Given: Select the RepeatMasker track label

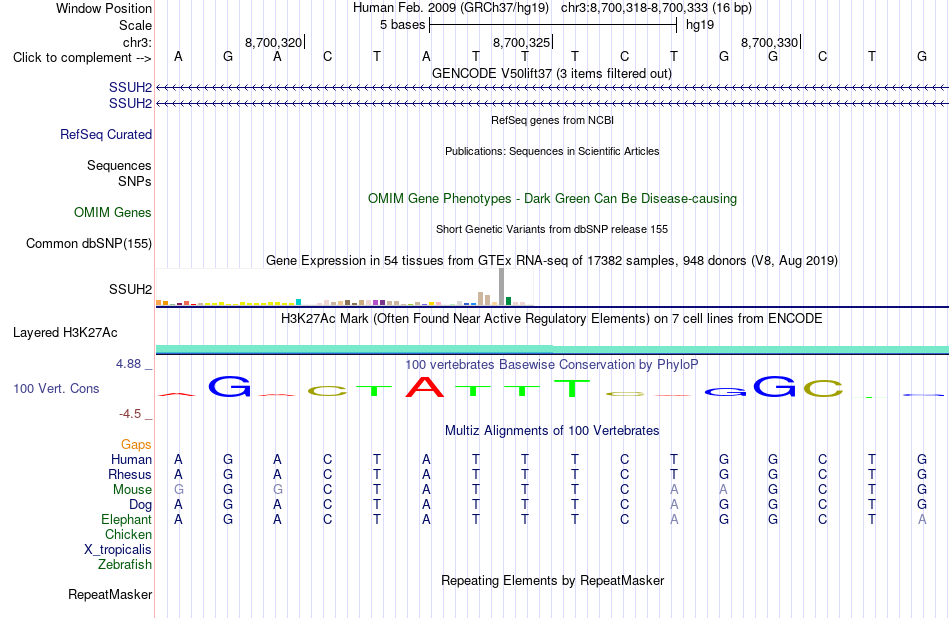Looking at the screenshot, I should [x=110, y=595].
